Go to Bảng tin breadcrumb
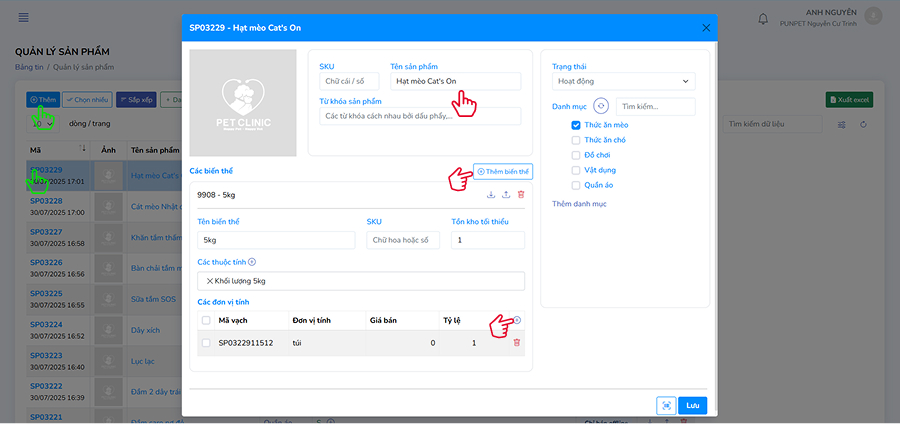This screenshot has width=900, height=424. pos(29,67)
